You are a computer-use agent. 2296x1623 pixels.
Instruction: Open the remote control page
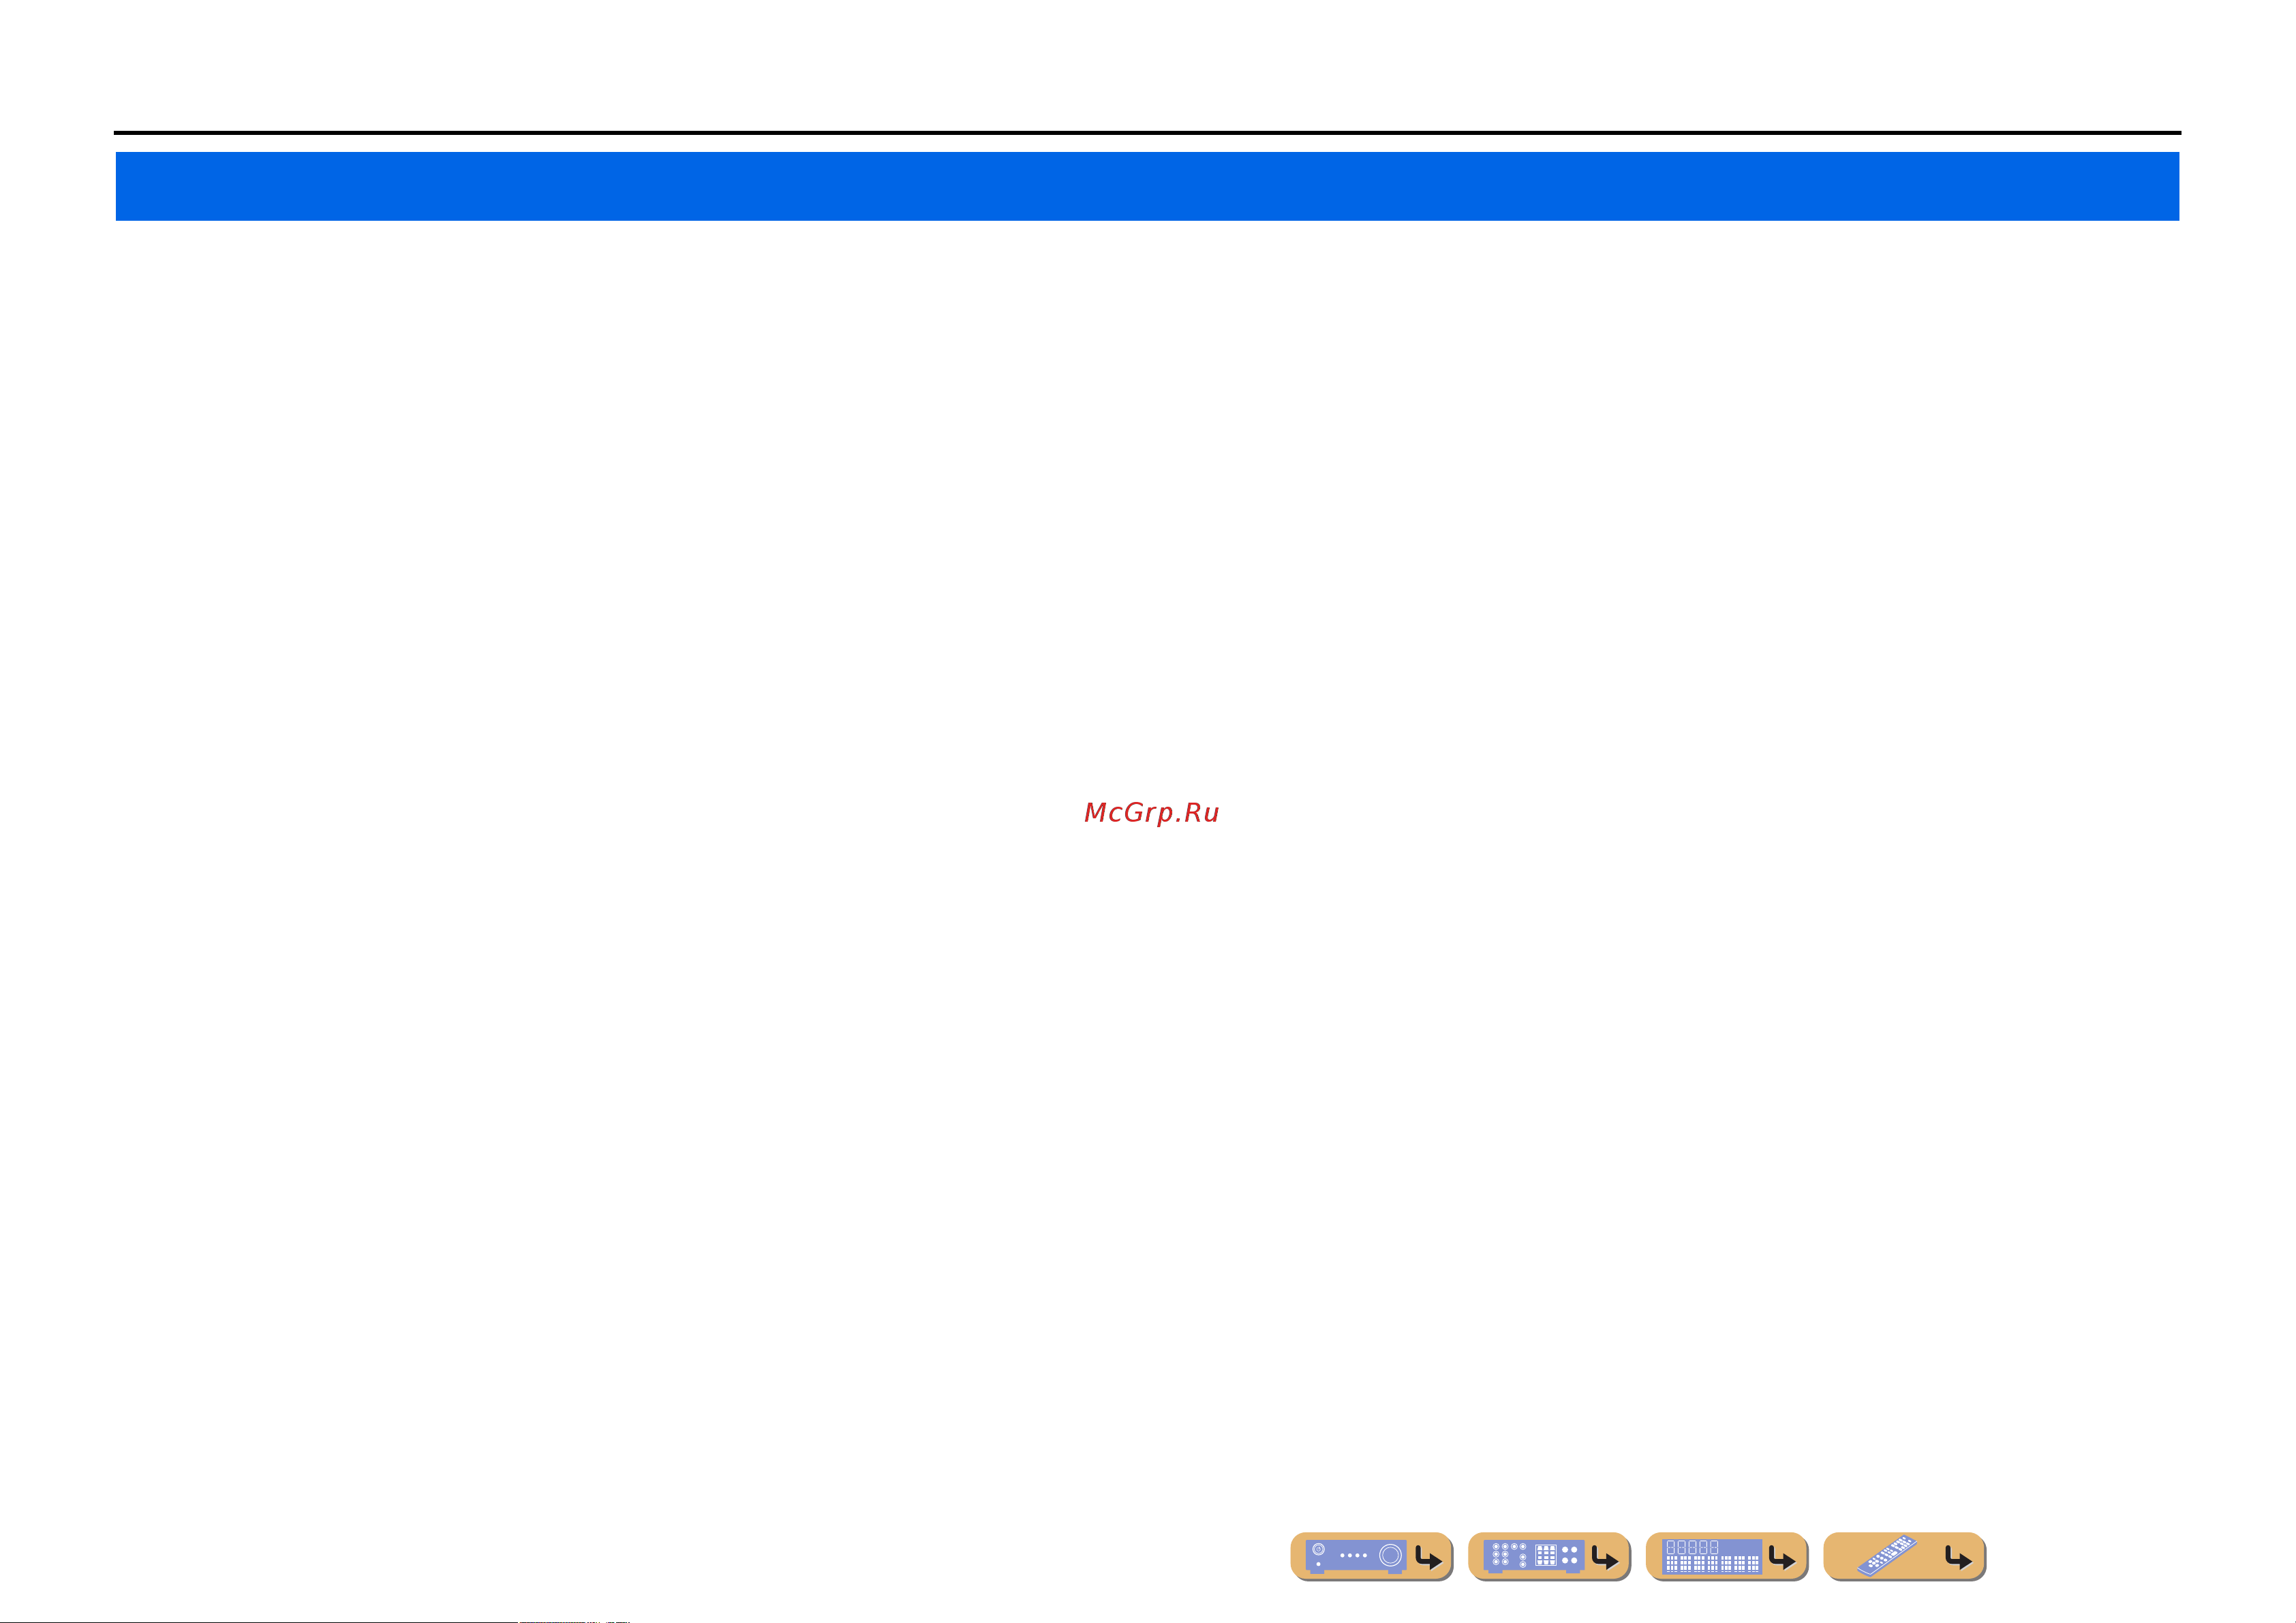(x=1905, y=1556)
